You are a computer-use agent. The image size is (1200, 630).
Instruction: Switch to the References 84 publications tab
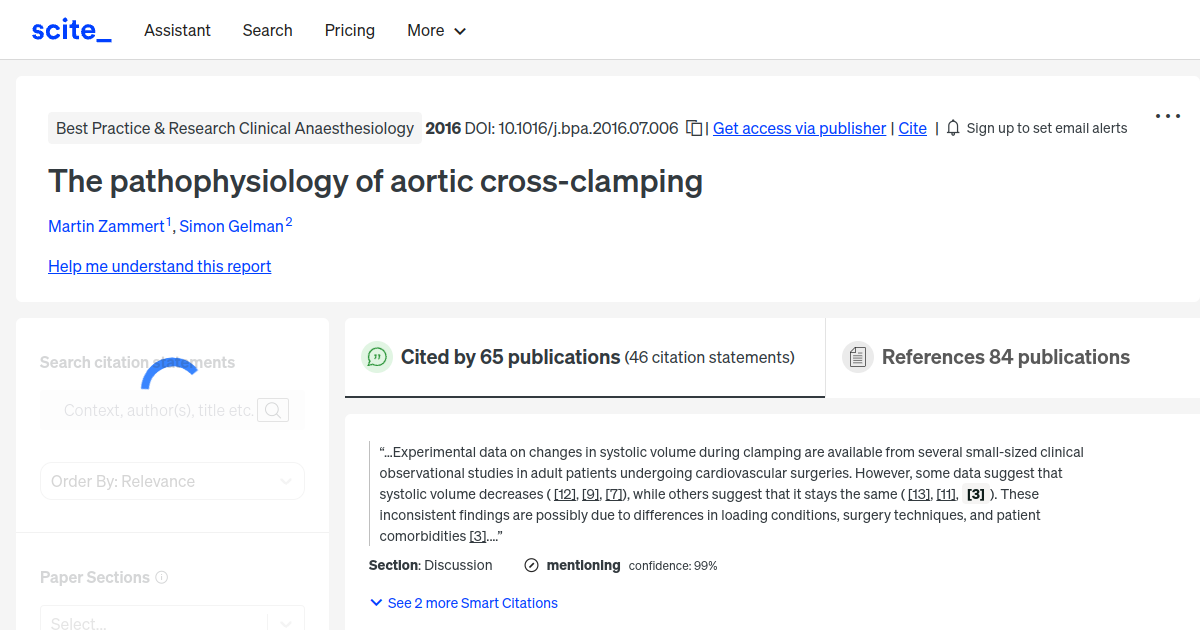(x=1005, y=357)
